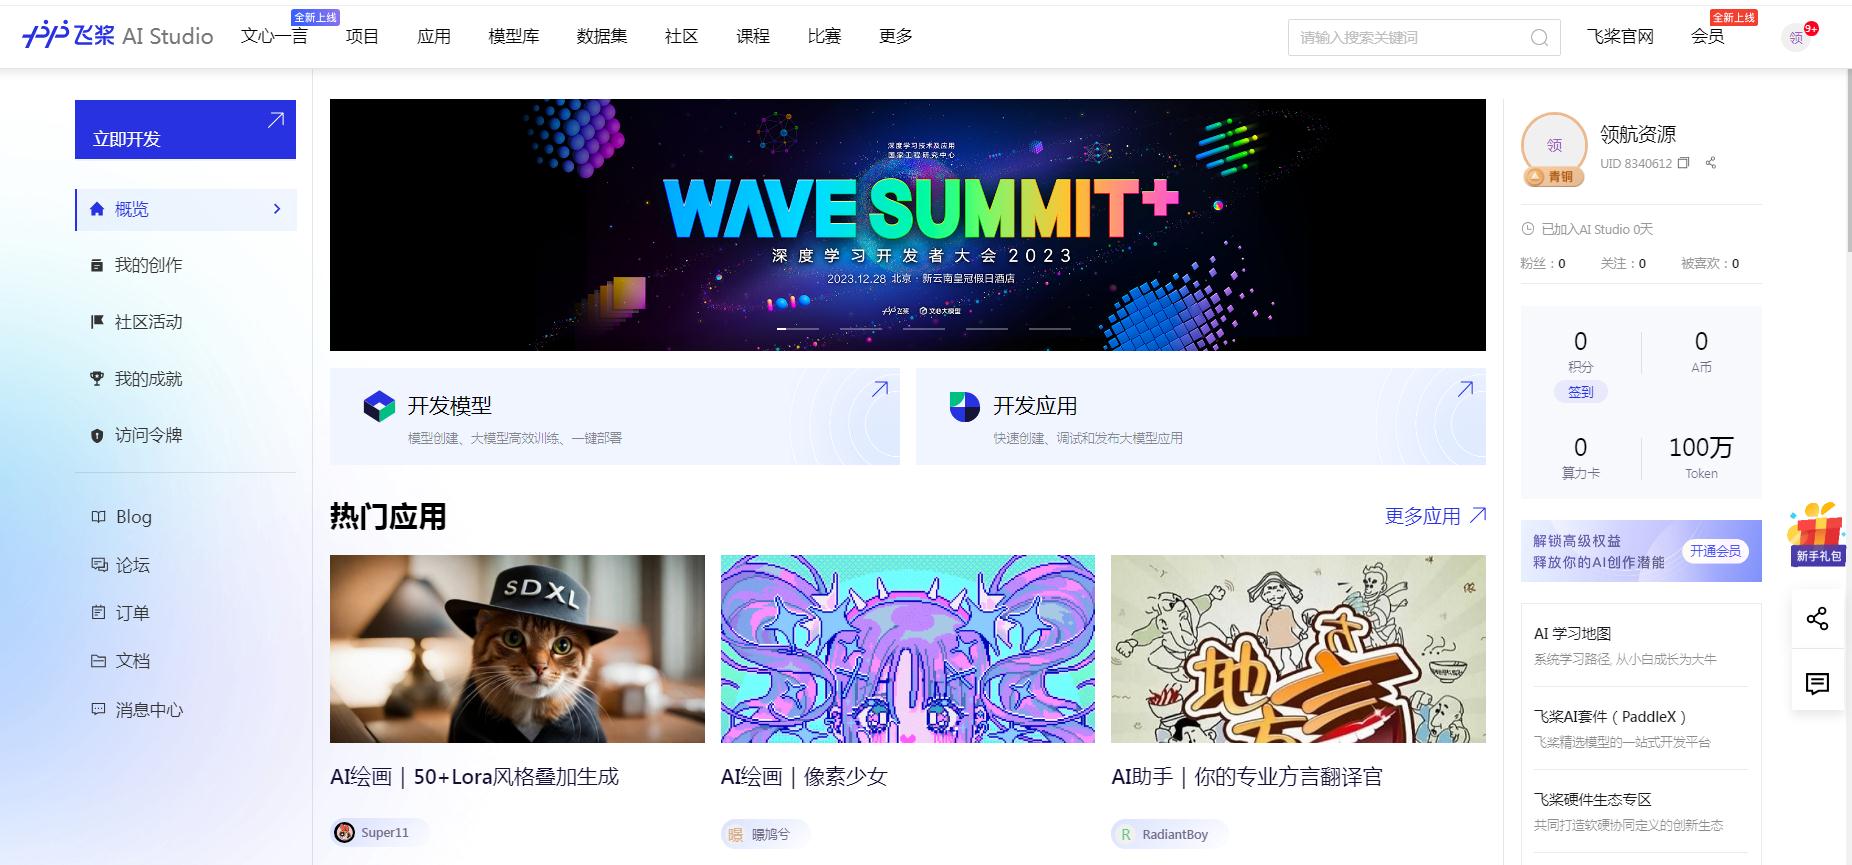Screen dimensions: 1852x865
Task: Copy the UID with copy icon
Action: point(1683,163)
